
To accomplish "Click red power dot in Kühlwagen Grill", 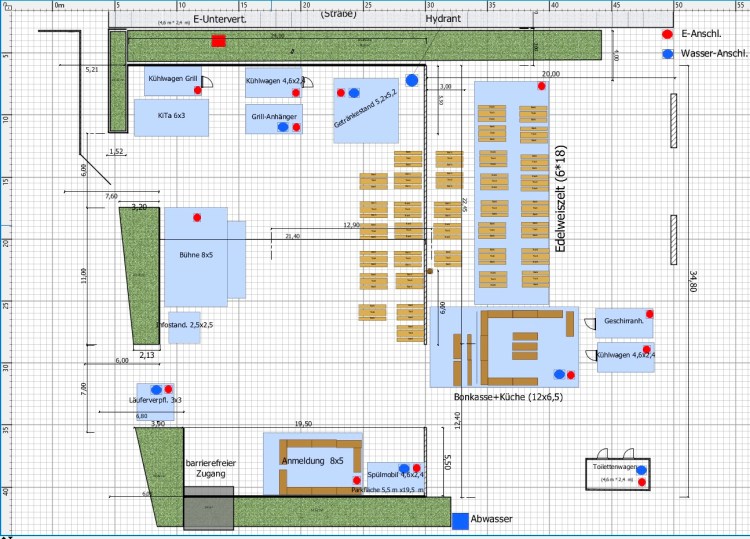I will pyautogui.click(x=198, y=91).
